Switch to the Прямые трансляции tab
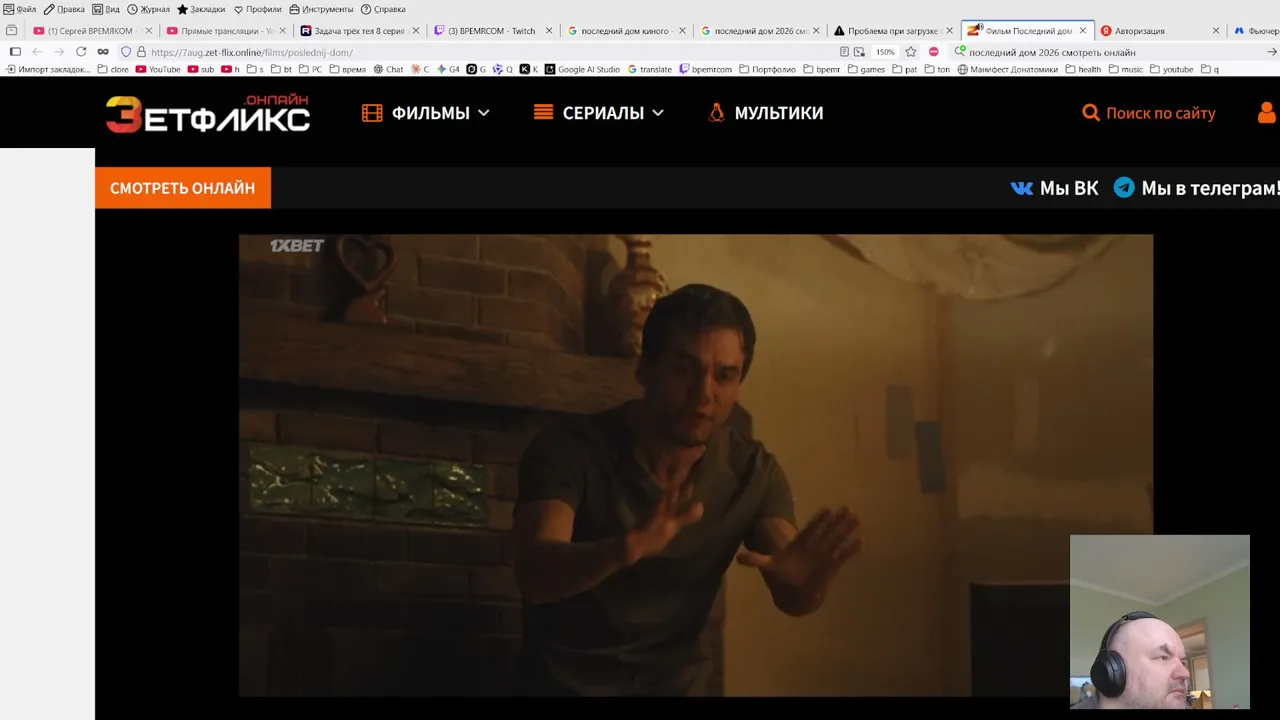Screen dimensions: 1280x720 click(x=224, y=31)
